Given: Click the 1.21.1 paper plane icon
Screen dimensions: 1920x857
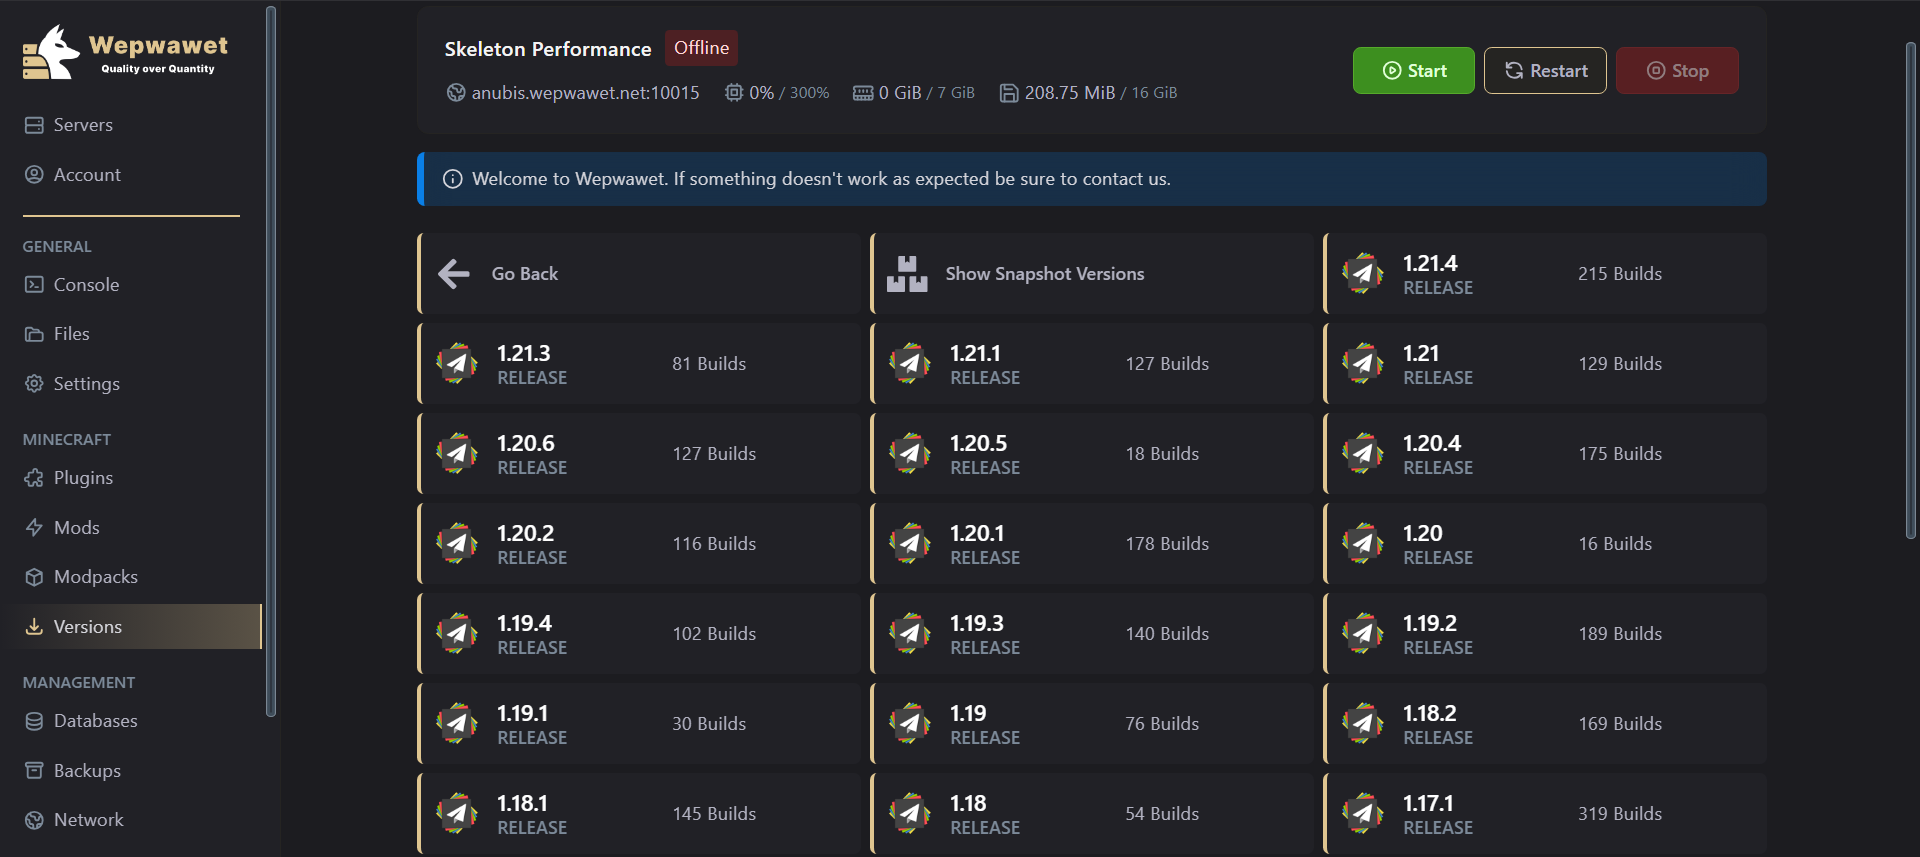Looking at the screenshot, I should point(910,364).
